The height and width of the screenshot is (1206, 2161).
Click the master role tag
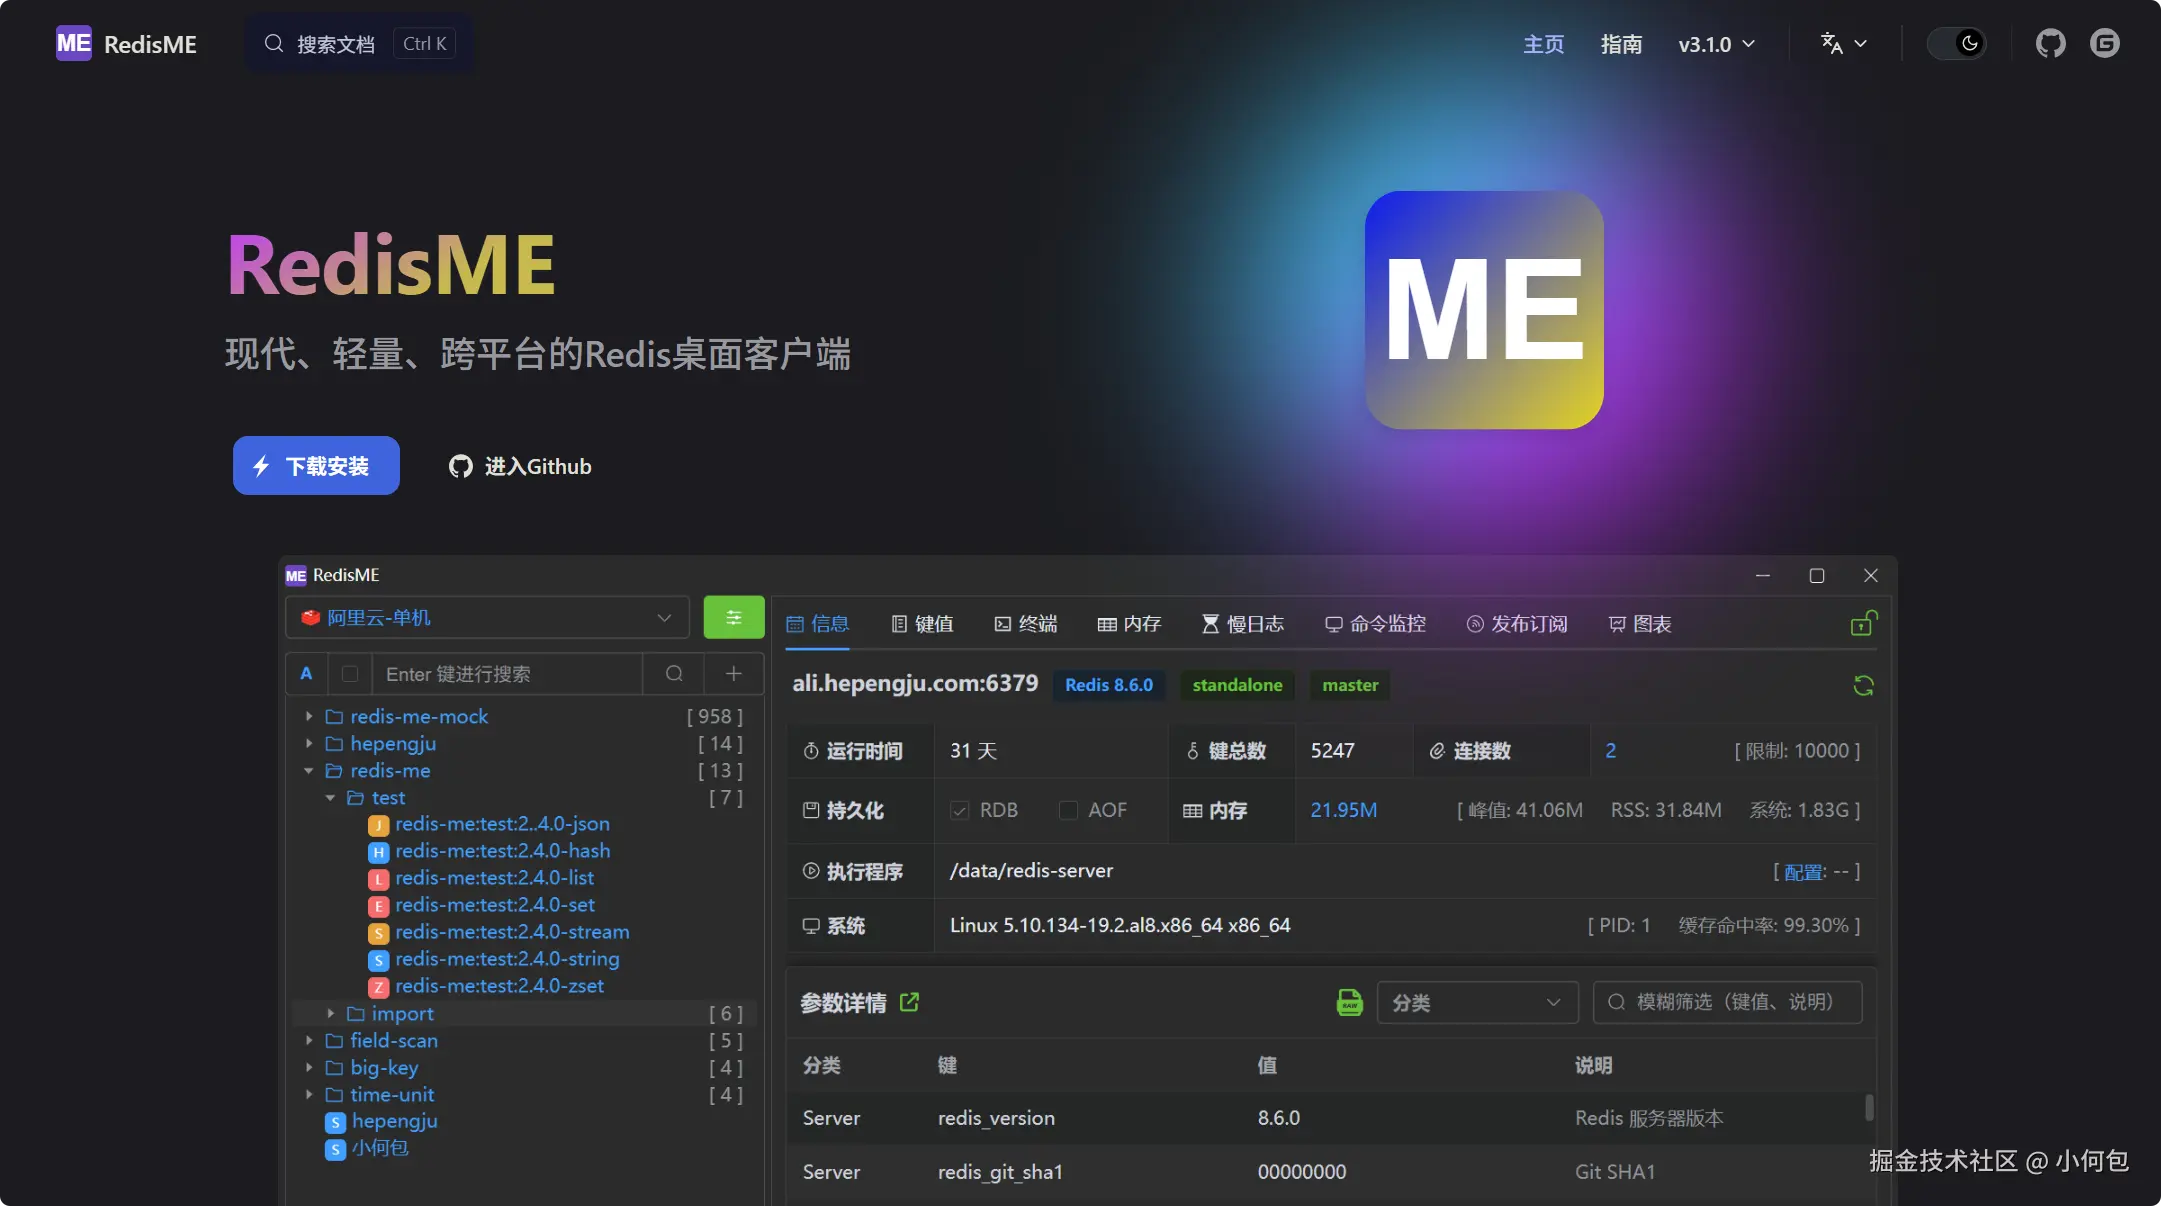pos(1350,685)
